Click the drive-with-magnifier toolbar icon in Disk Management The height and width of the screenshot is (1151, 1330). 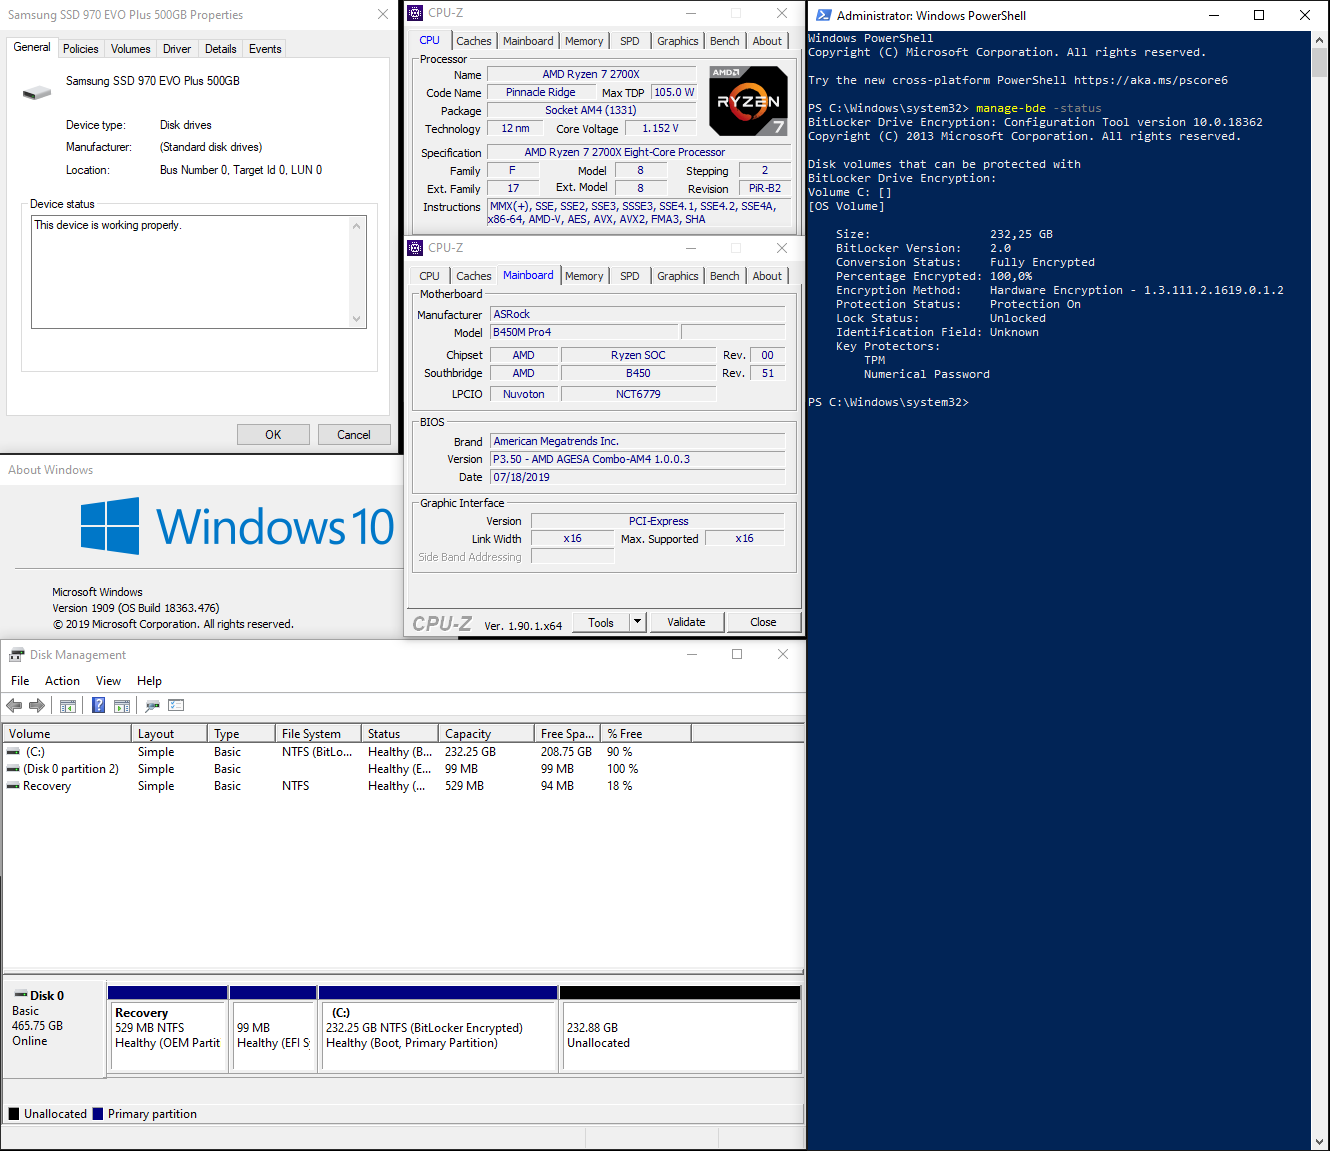(152, 706)
